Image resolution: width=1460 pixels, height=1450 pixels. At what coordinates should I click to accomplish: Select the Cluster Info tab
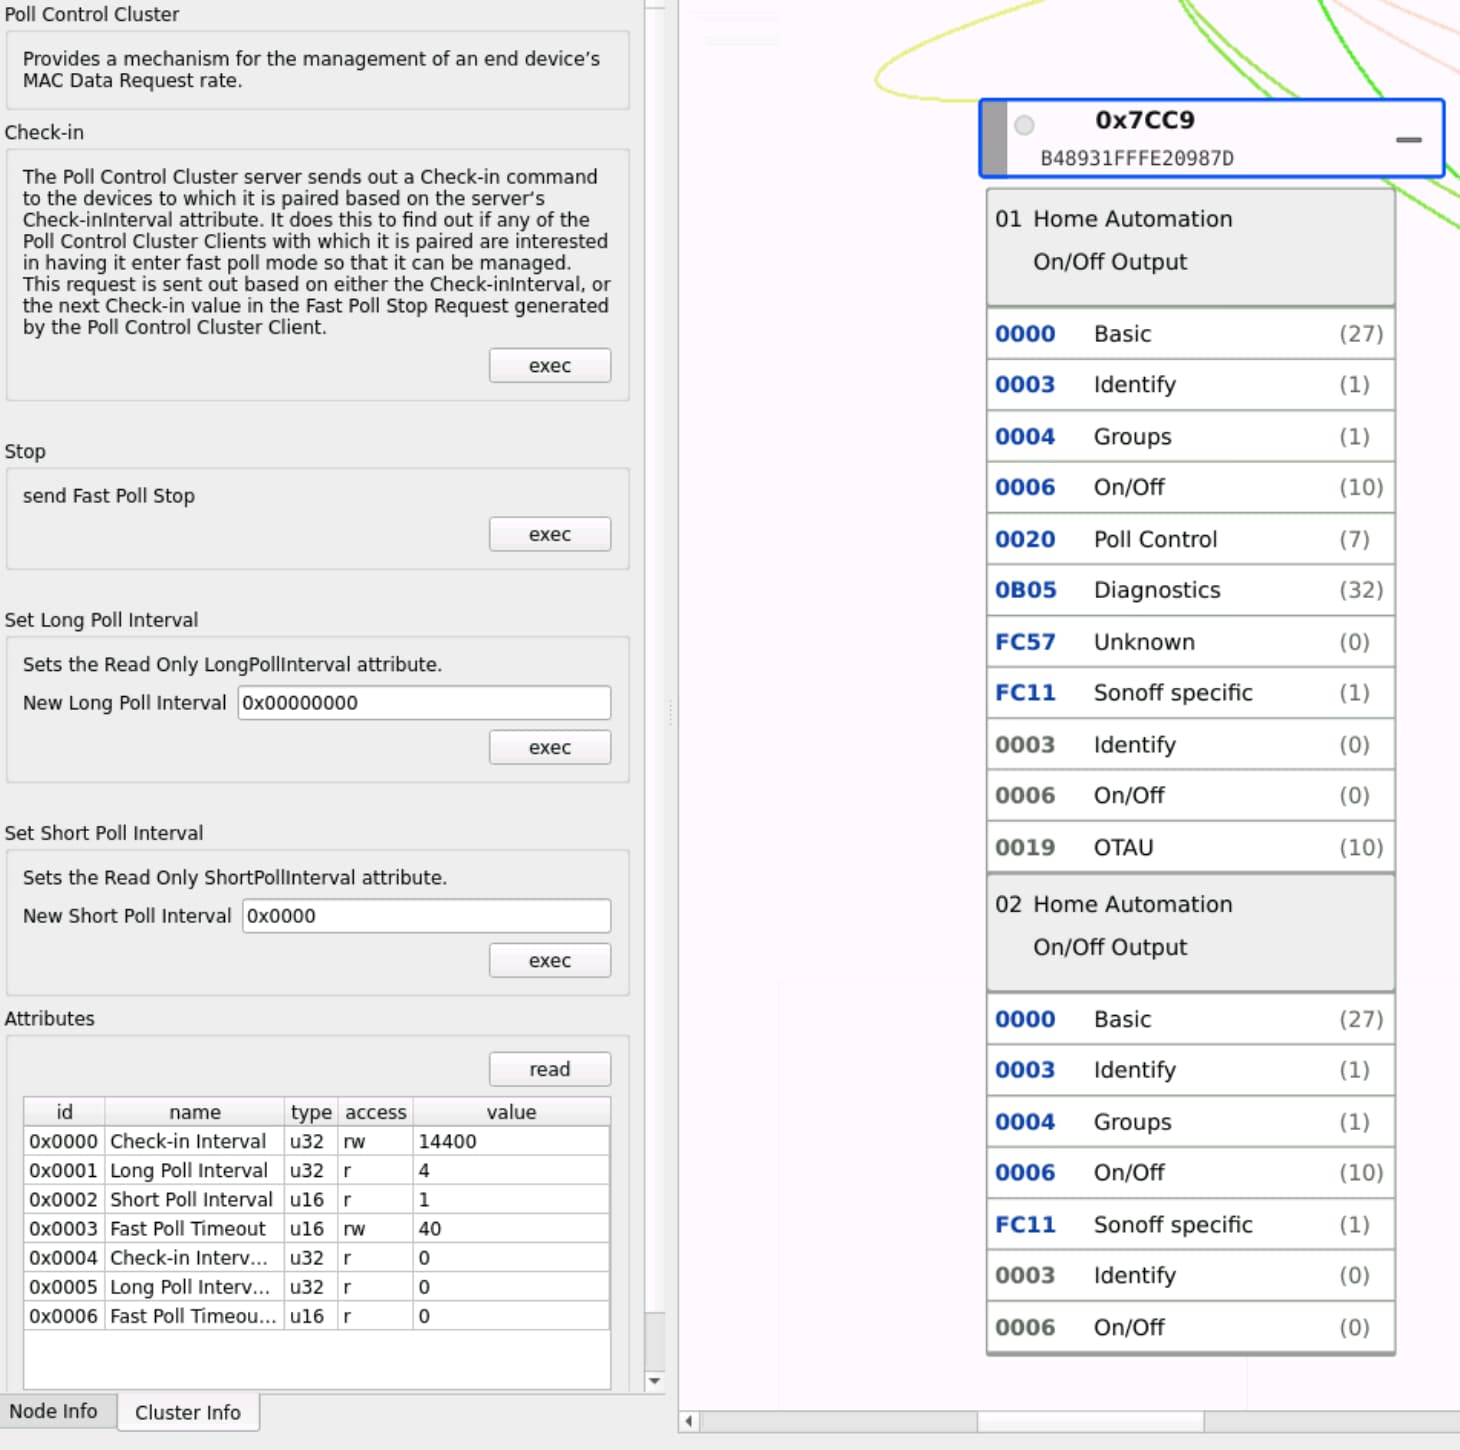pyautogui.click(x=188, y=1412)
